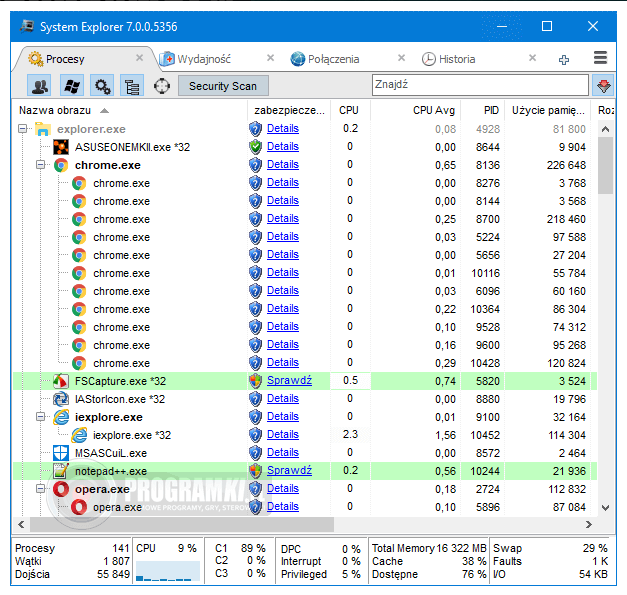627x595 pixels.
Task: Toggle Microsoft system processes icon
Action: click(x=72, y=86)
